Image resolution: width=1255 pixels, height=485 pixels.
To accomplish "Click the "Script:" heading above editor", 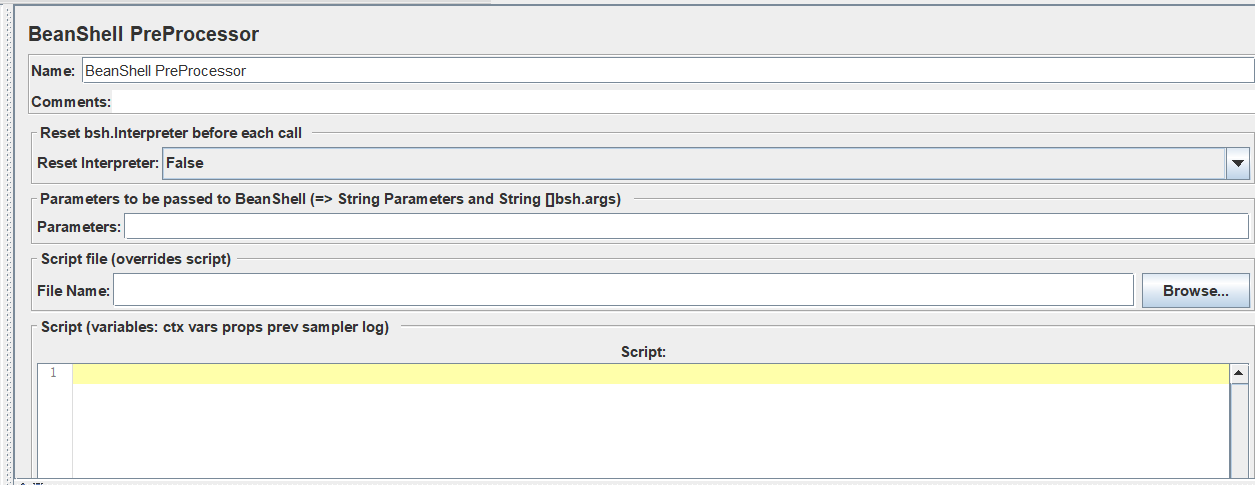I will [x=643, y=352].
